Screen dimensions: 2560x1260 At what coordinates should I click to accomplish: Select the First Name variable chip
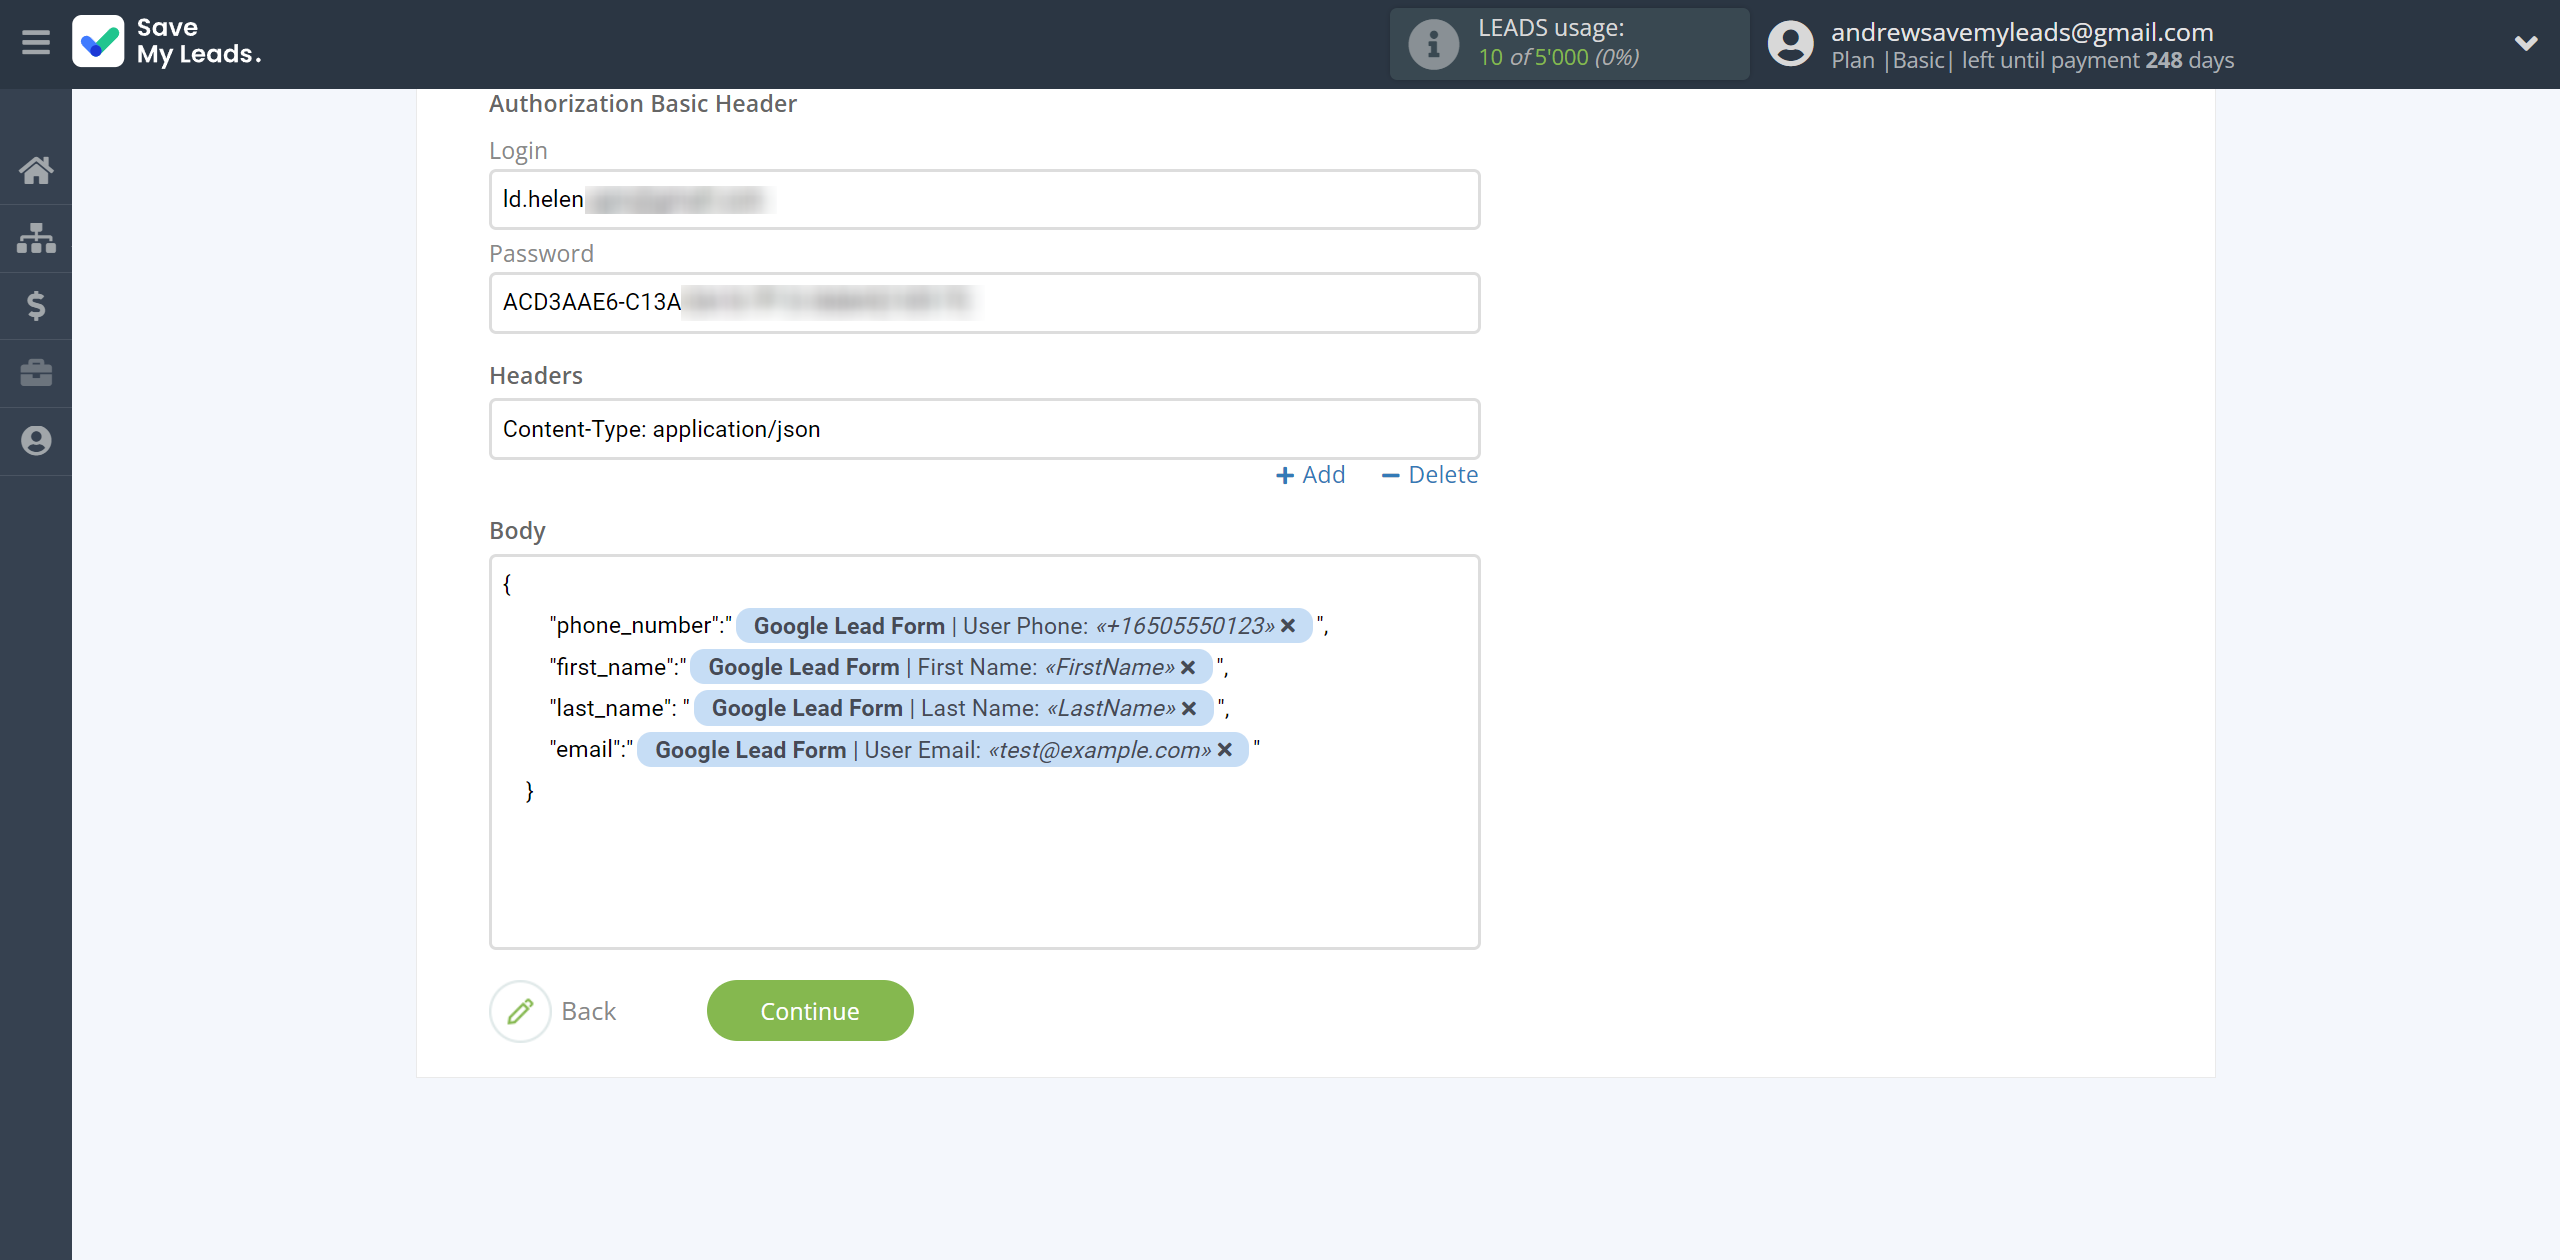[x=951, y=667]
